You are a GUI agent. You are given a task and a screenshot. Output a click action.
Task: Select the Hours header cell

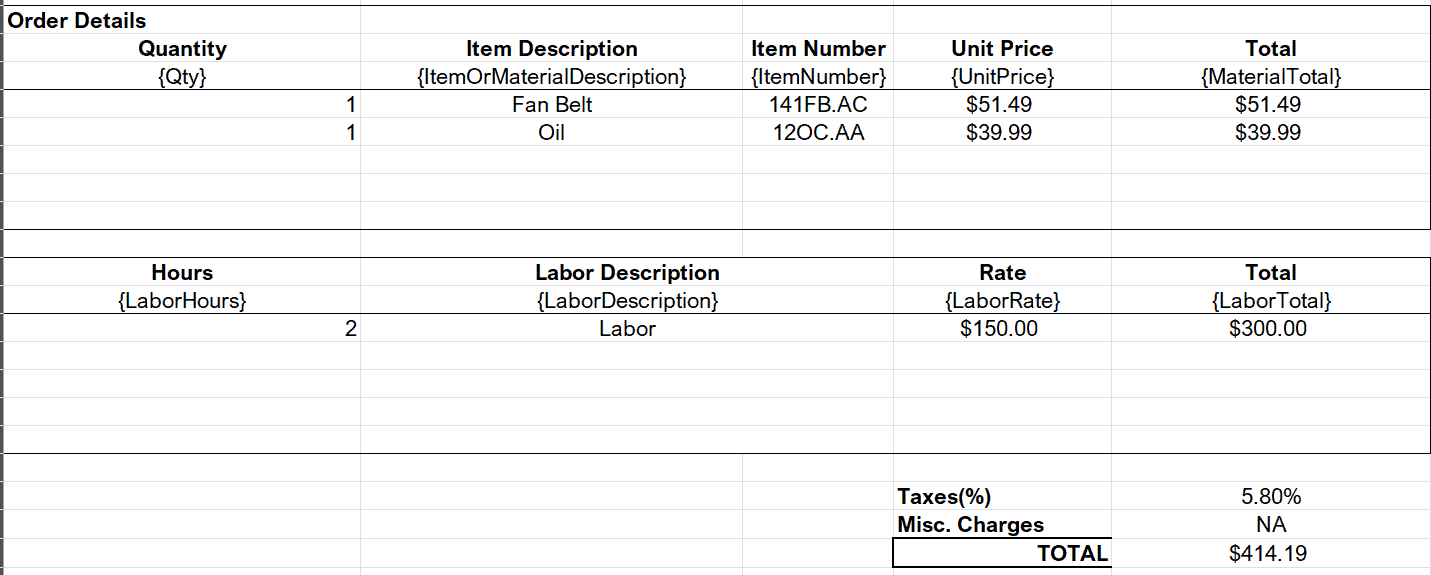(182, 272)
